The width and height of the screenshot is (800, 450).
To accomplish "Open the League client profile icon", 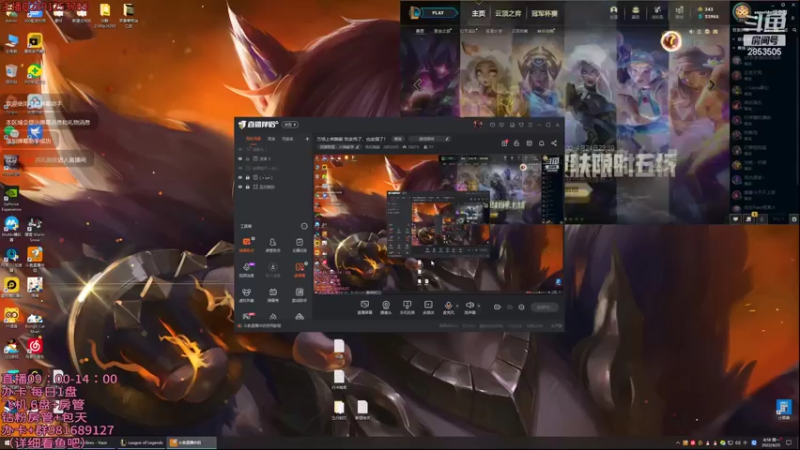I will 614,11.
